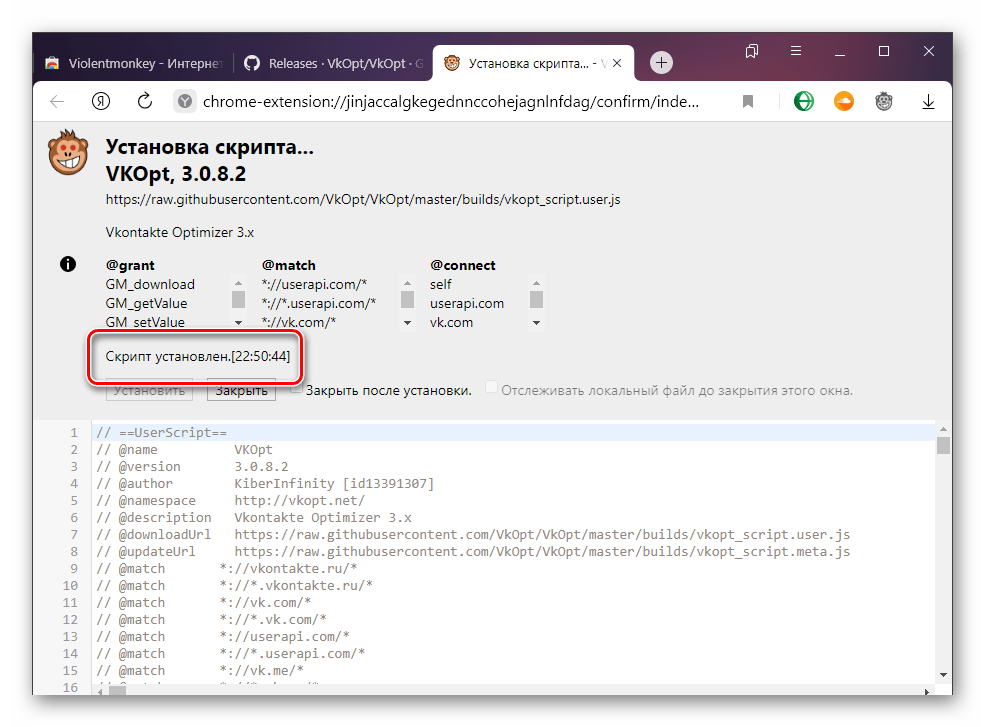Toggle Закрыть после установки checkbox
Viewport: 985px width, 727px height.
tap(296, 388)
